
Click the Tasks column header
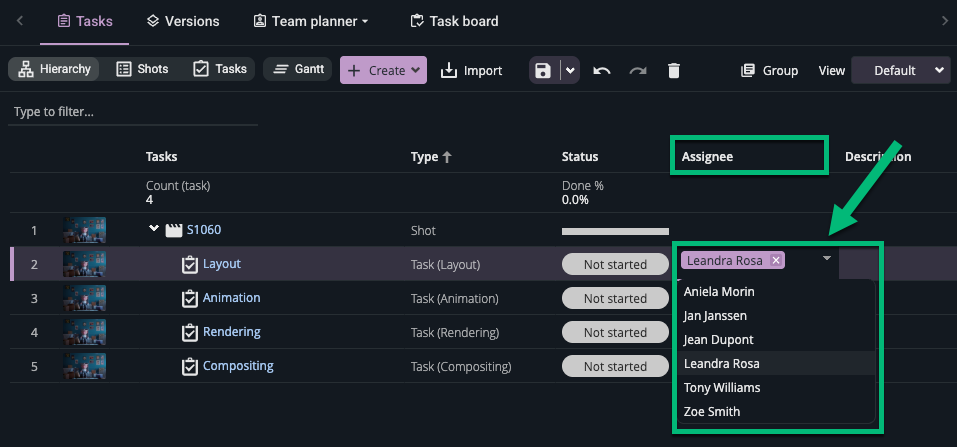point(162,157)
